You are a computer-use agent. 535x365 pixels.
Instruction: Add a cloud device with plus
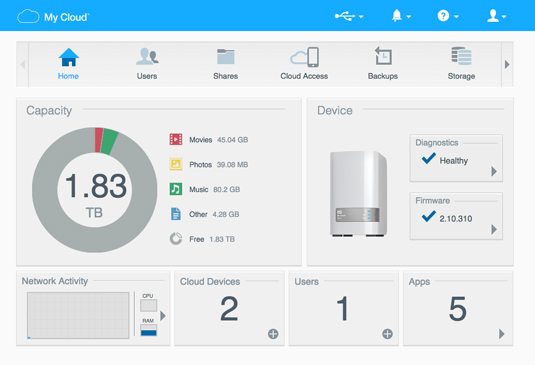coord(273,334)
